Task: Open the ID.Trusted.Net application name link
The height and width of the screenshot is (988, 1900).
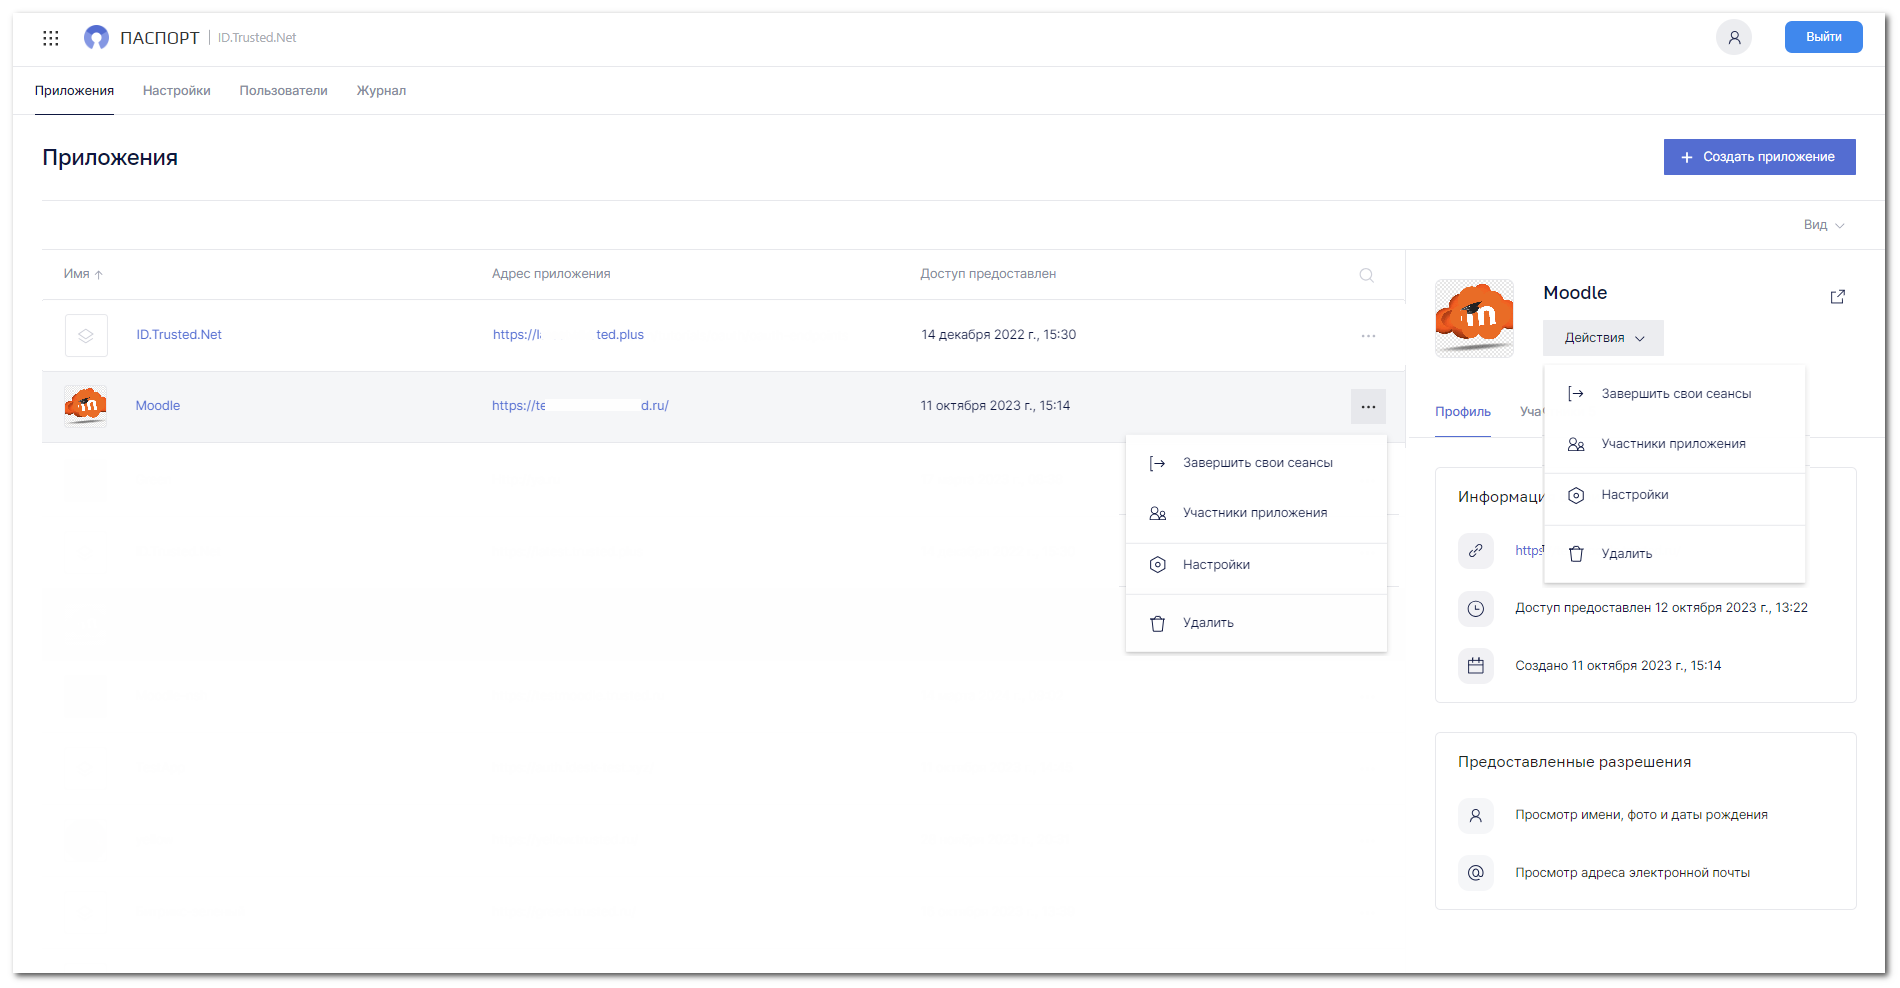Action: (179, 335)
